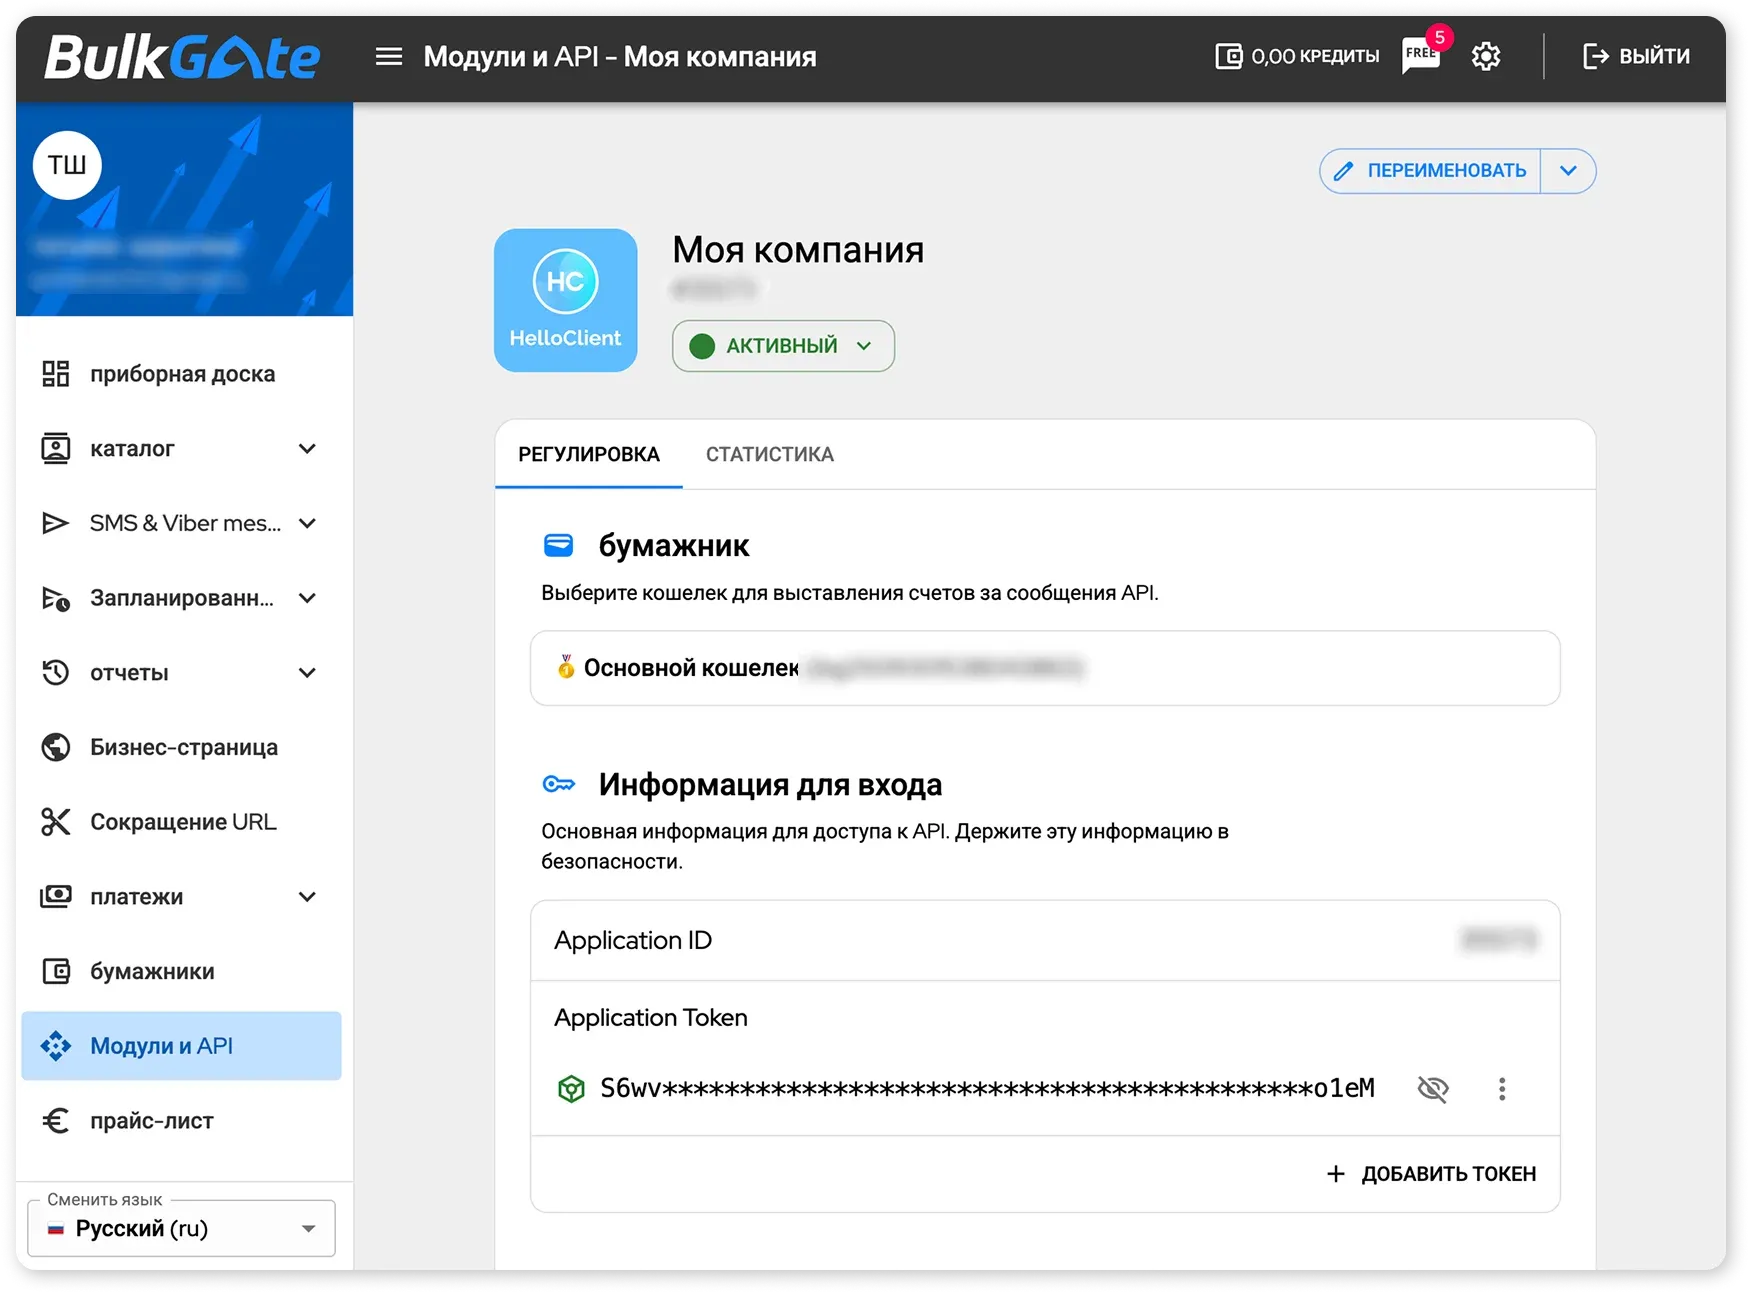1750x1294 pixels.
Task: Open the language dropdown showing Русский (ru)
Action: click(x=180, y=1228)
